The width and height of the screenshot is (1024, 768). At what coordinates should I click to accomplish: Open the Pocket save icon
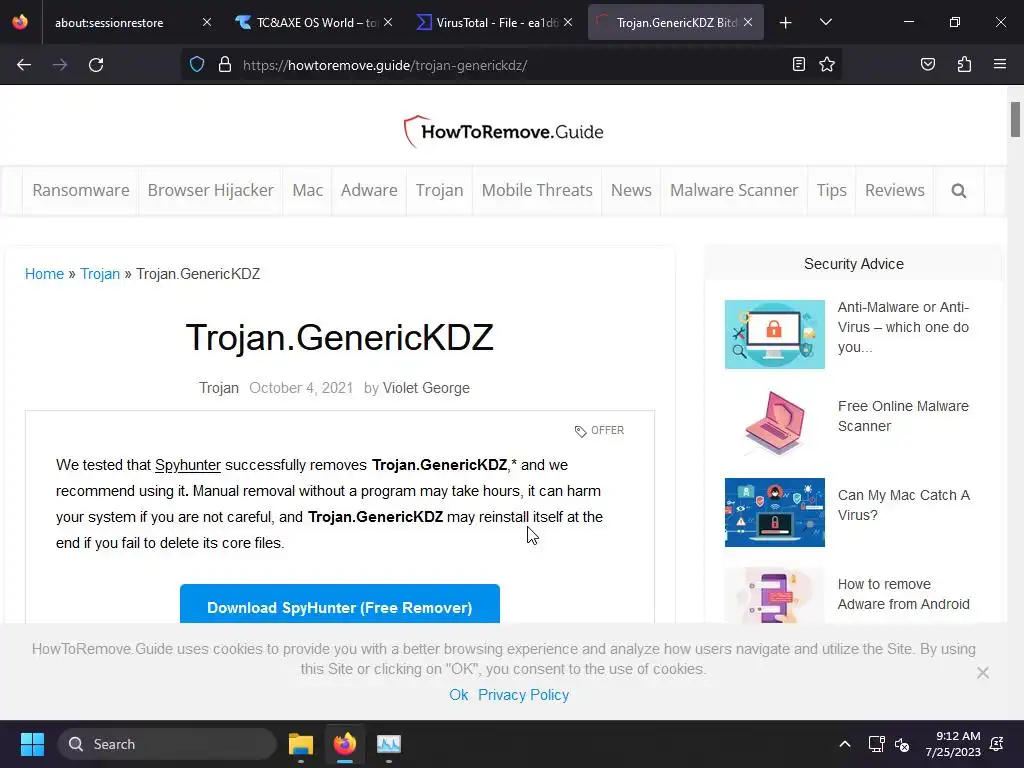tap(927, 64)
